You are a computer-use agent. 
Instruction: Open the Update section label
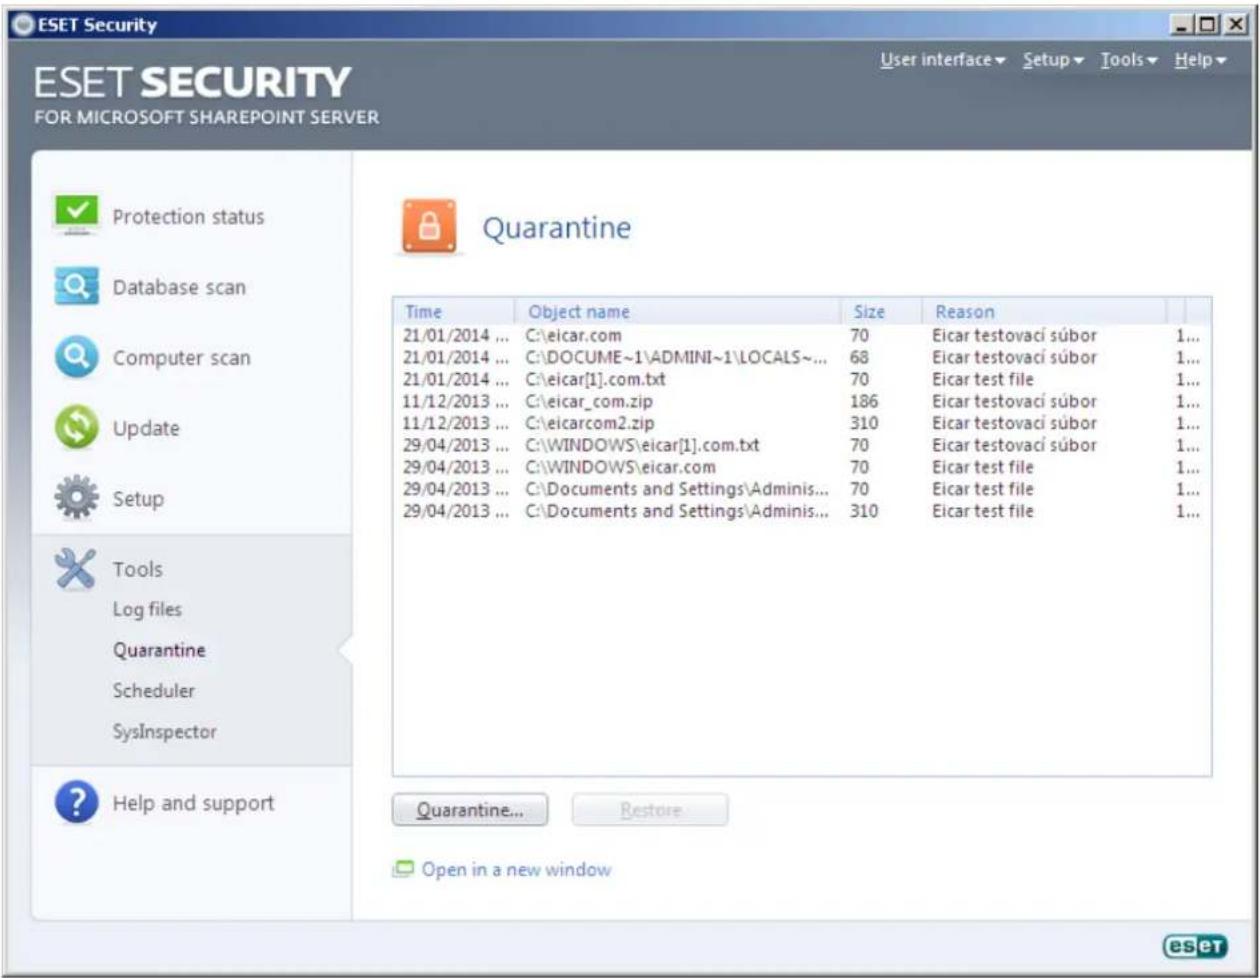[x=146, y=429]
